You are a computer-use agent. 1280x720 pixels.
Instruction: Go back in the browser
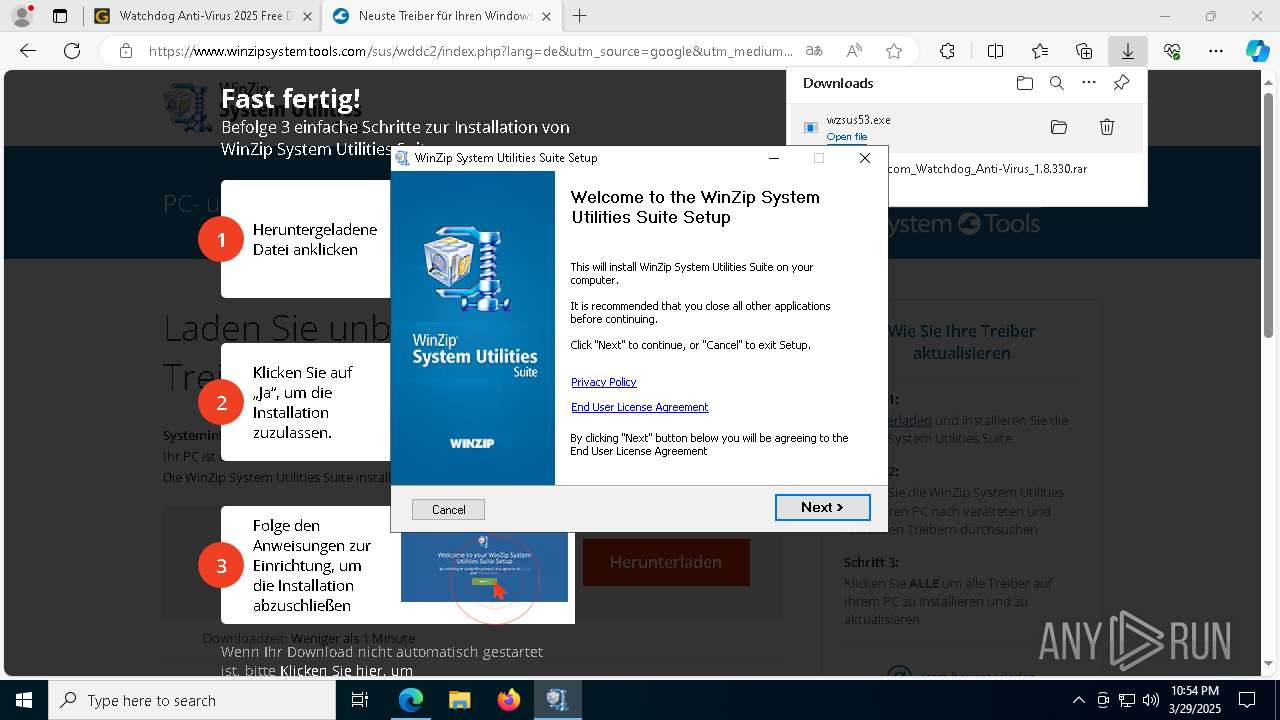(28, 51)
